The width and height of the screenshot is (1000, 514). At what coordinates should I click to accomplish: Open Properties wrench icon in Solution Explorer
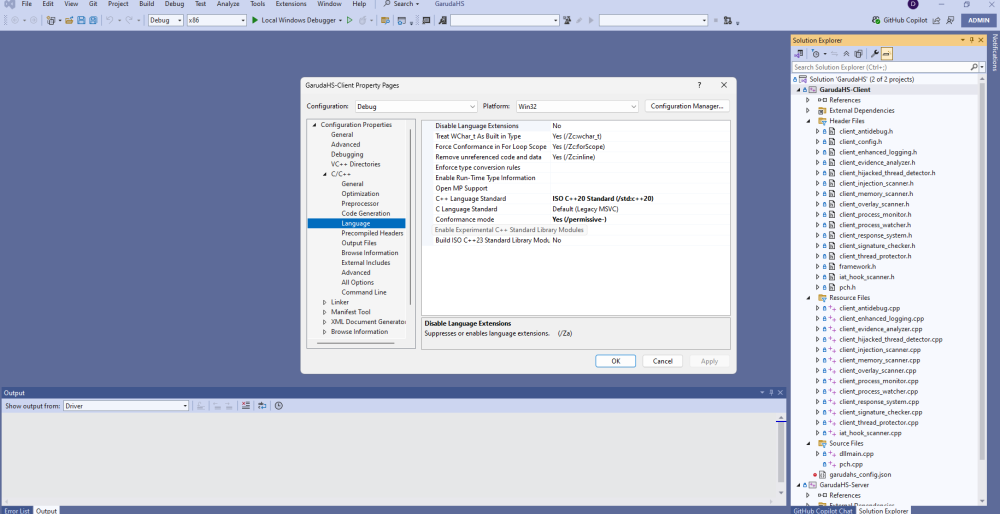875,54
